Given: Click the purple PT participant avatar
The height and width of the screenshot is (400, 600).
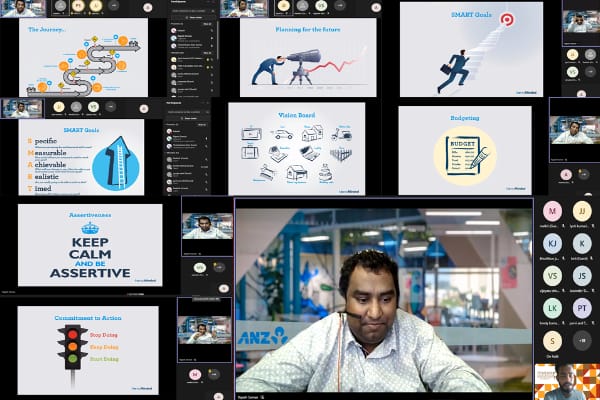Looking at the screenshot, I should pos(581,307).
